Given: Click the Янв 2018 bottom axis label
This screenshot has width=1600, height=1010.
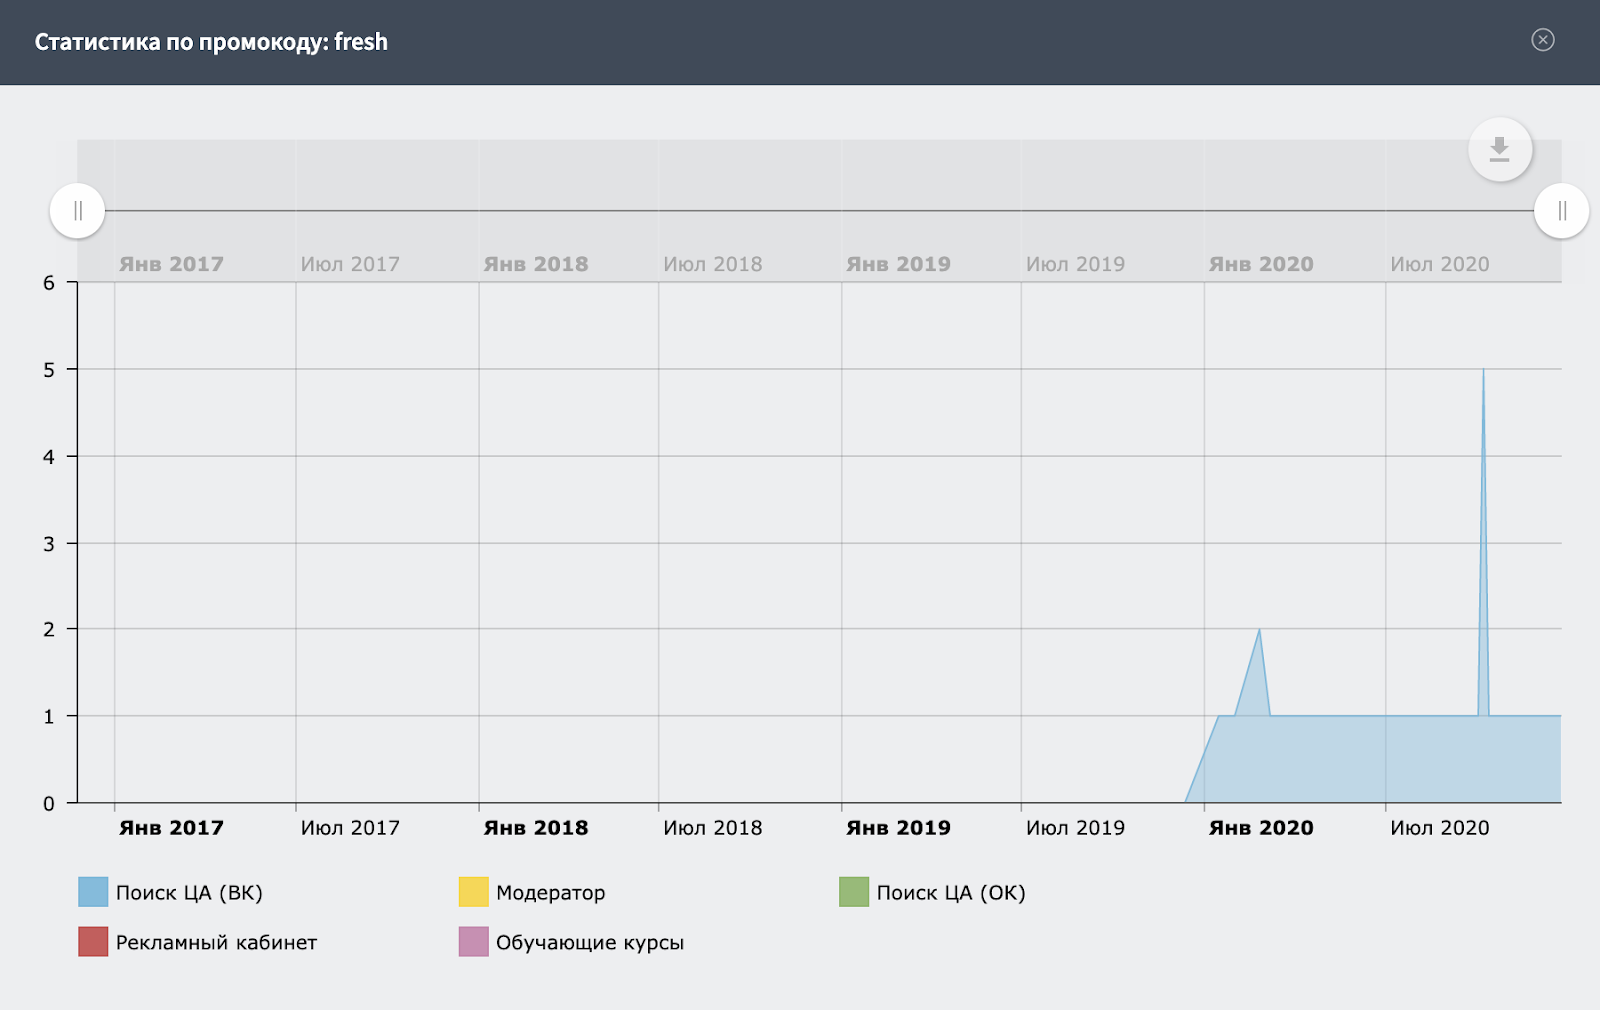Looking at the screenshot, I should (x=536, y=828).
